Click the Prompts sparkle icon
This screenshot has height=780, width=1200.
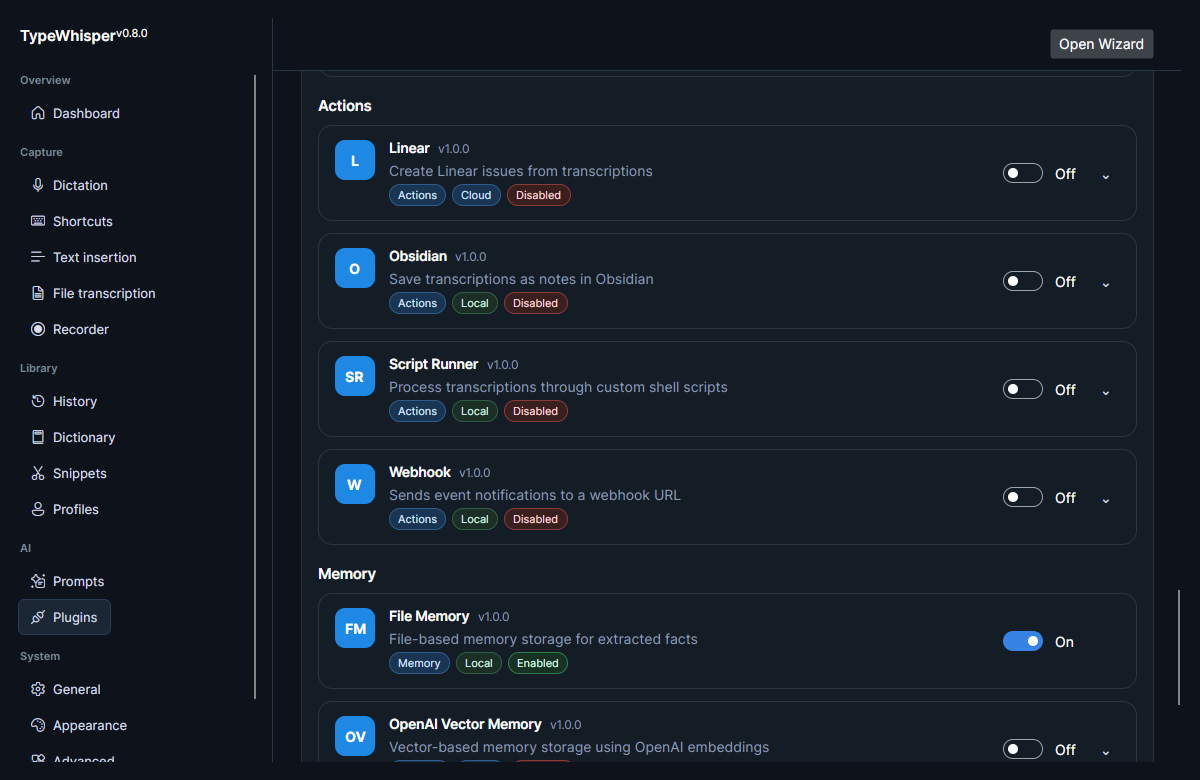tap(38, 581)
